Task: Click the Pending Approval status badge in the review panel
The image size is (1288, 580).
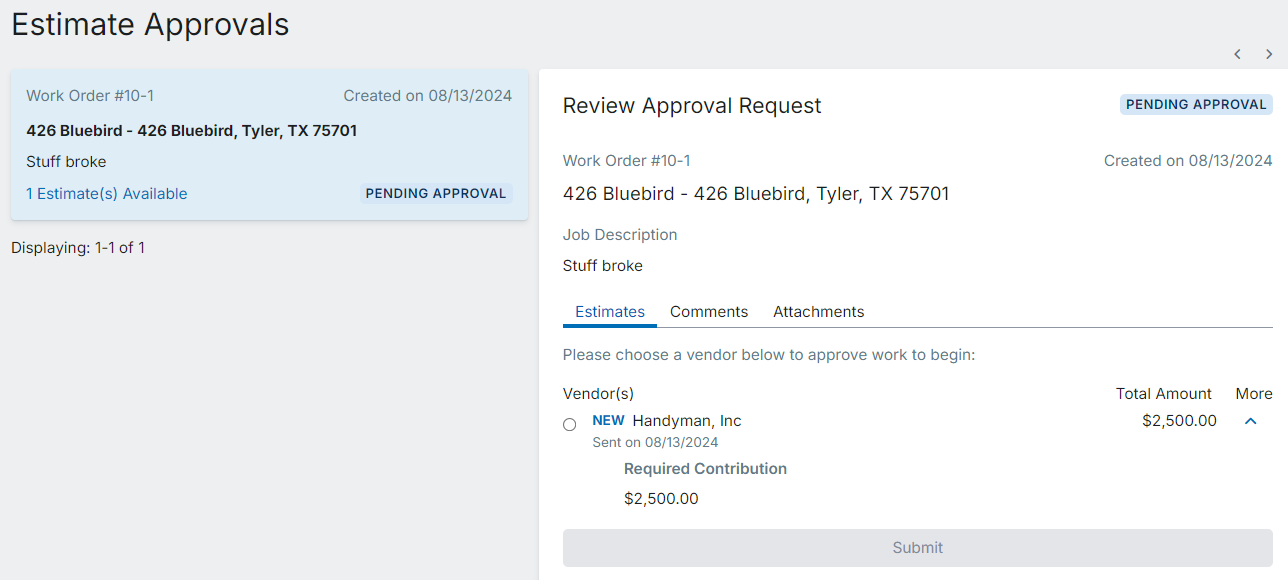Action: pos(1196,105)
